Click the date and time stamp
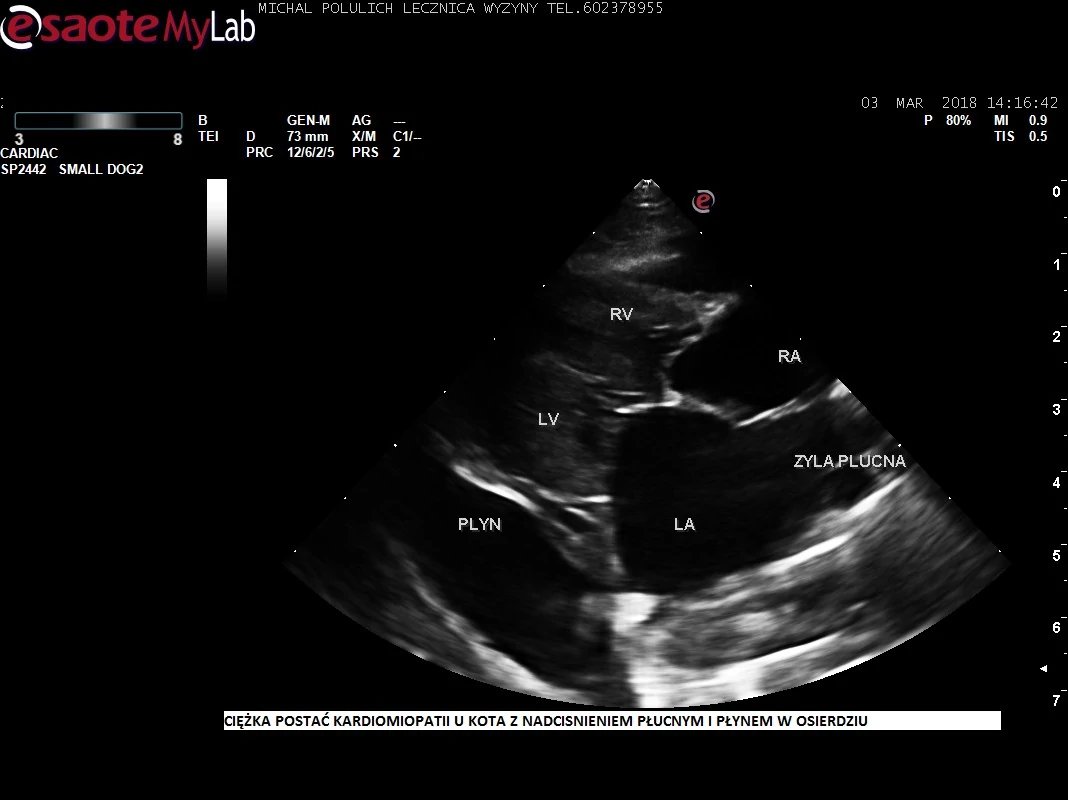 [x=959, y=103]
